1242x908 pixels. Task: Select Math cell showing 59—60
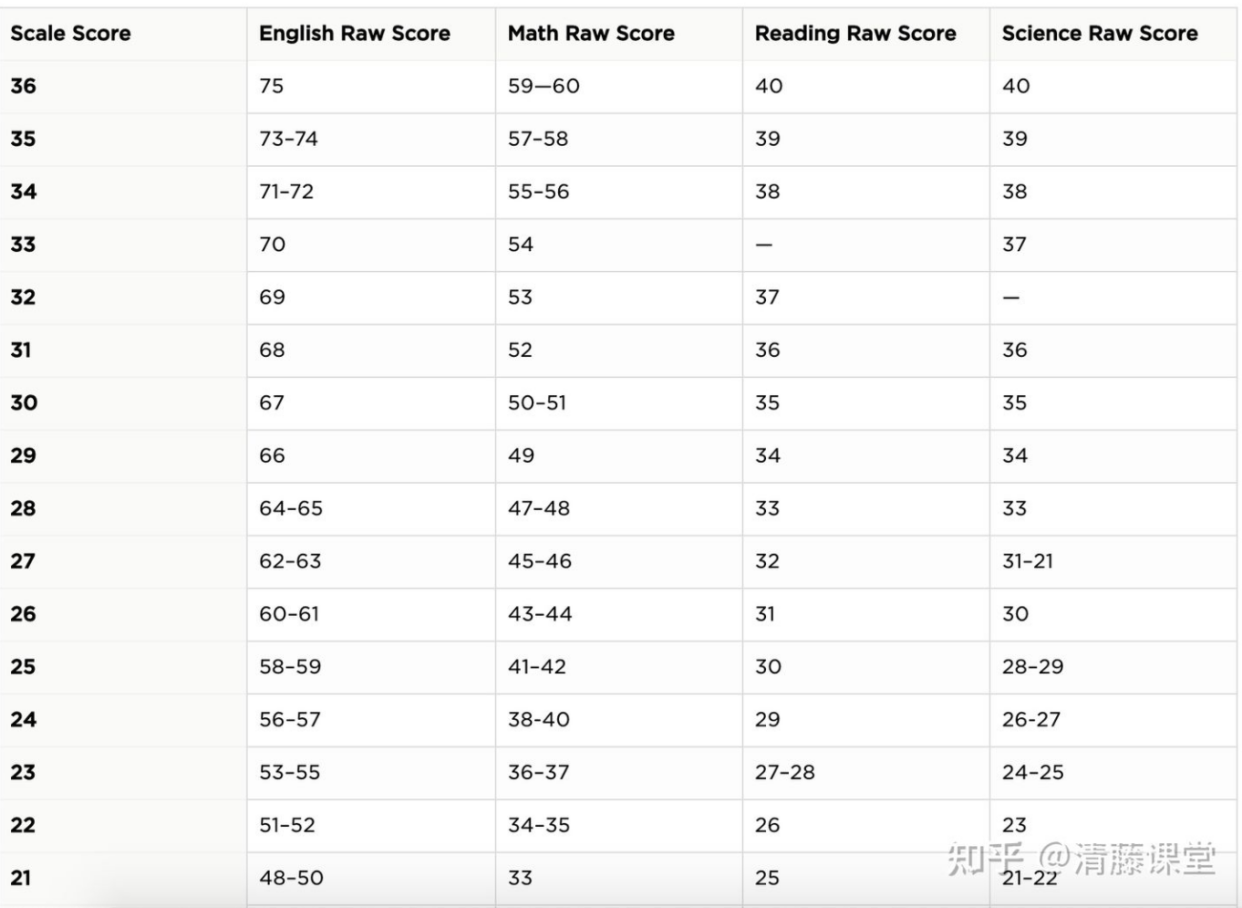point(543,86)
